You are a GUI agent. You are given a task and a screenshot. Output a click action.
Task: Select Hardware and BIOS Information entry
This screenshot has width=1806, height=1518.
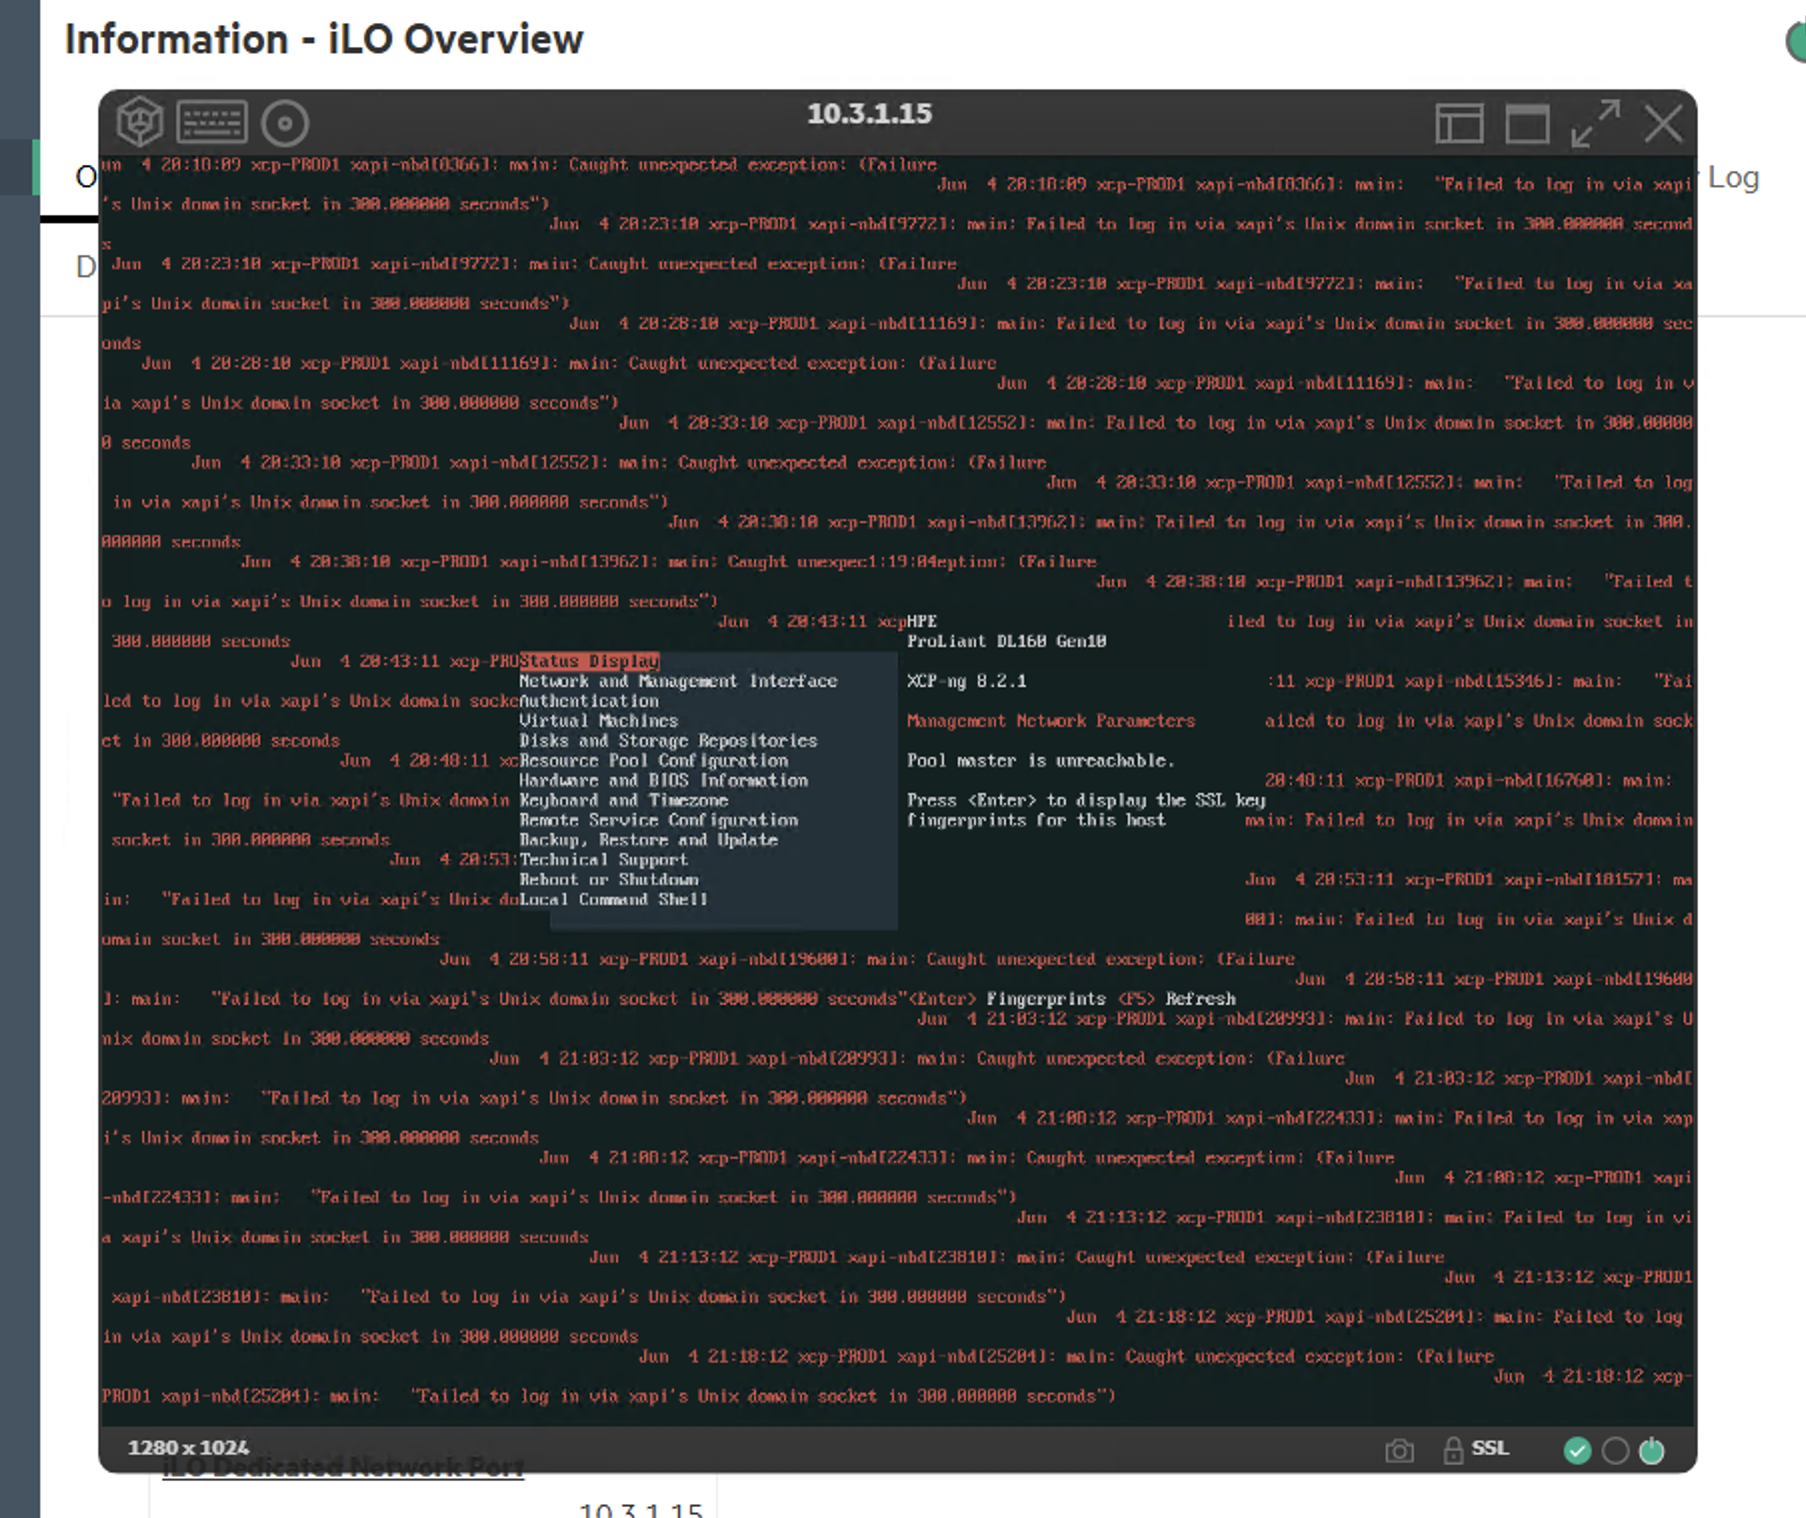663,781
